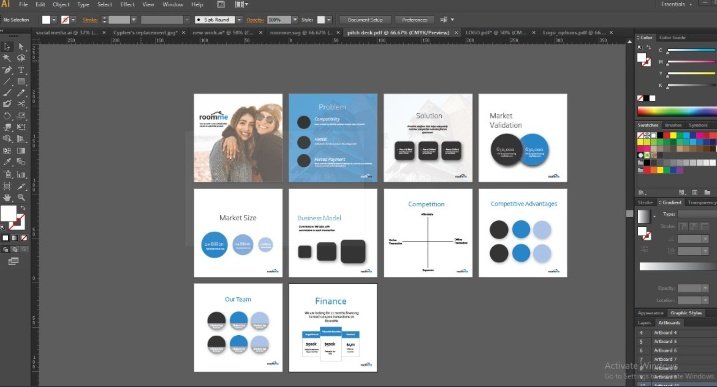Select the Scale tool
Viewport: 717px width, 387px height.
pos(21,116)
